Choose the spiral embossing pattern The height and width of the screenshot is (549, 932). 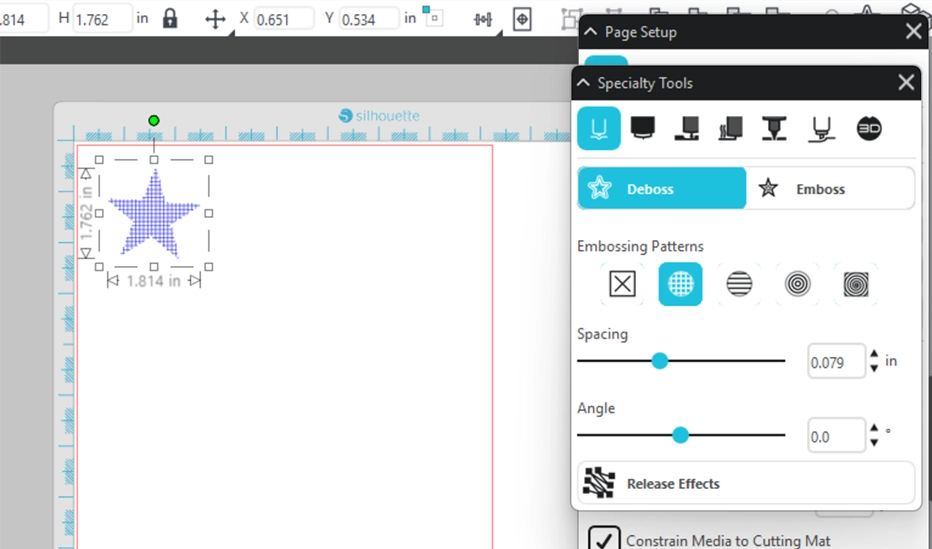pyautogui.click(x=857, y=284)
